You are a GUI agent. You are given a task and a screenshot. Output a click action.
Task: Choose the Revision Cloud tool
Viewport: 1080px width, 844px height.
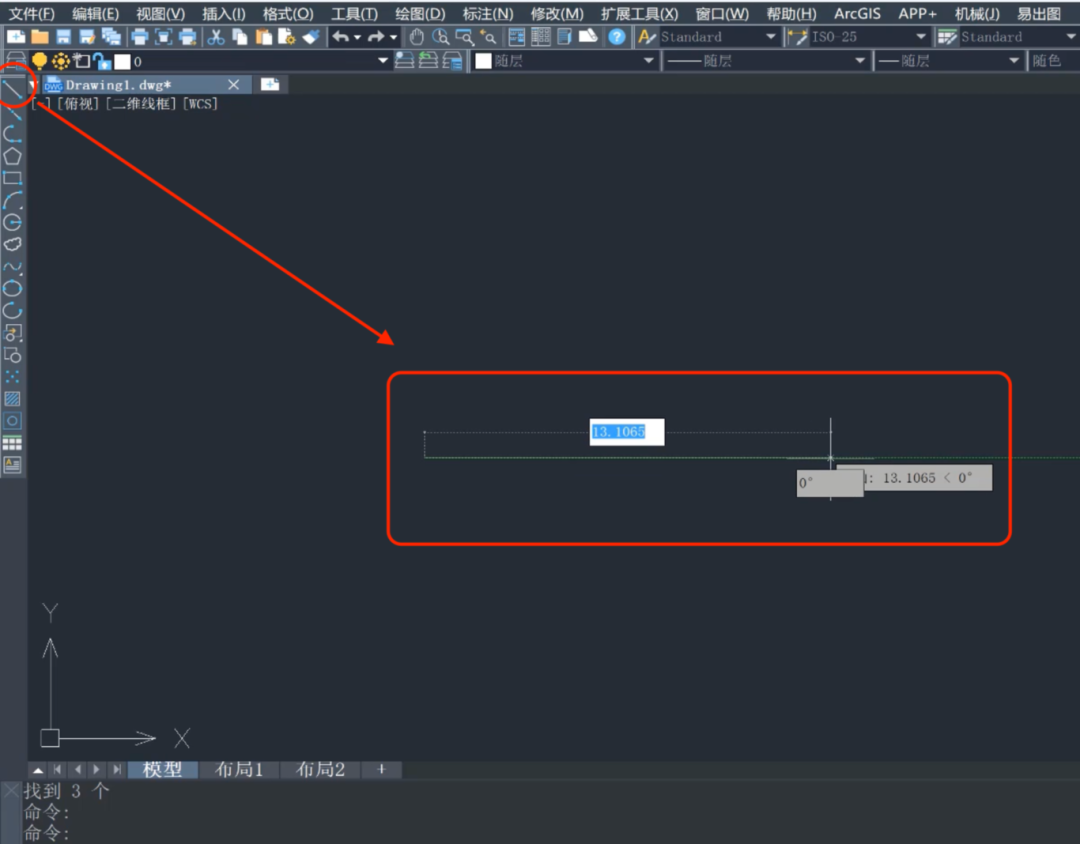(x=13, y=244)
